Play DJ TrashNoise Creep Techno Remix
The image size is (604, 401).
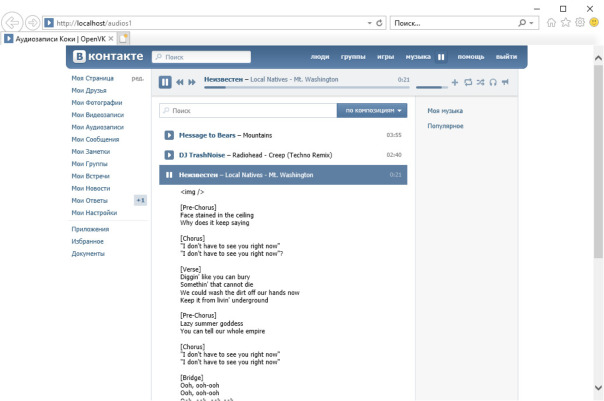169,155
